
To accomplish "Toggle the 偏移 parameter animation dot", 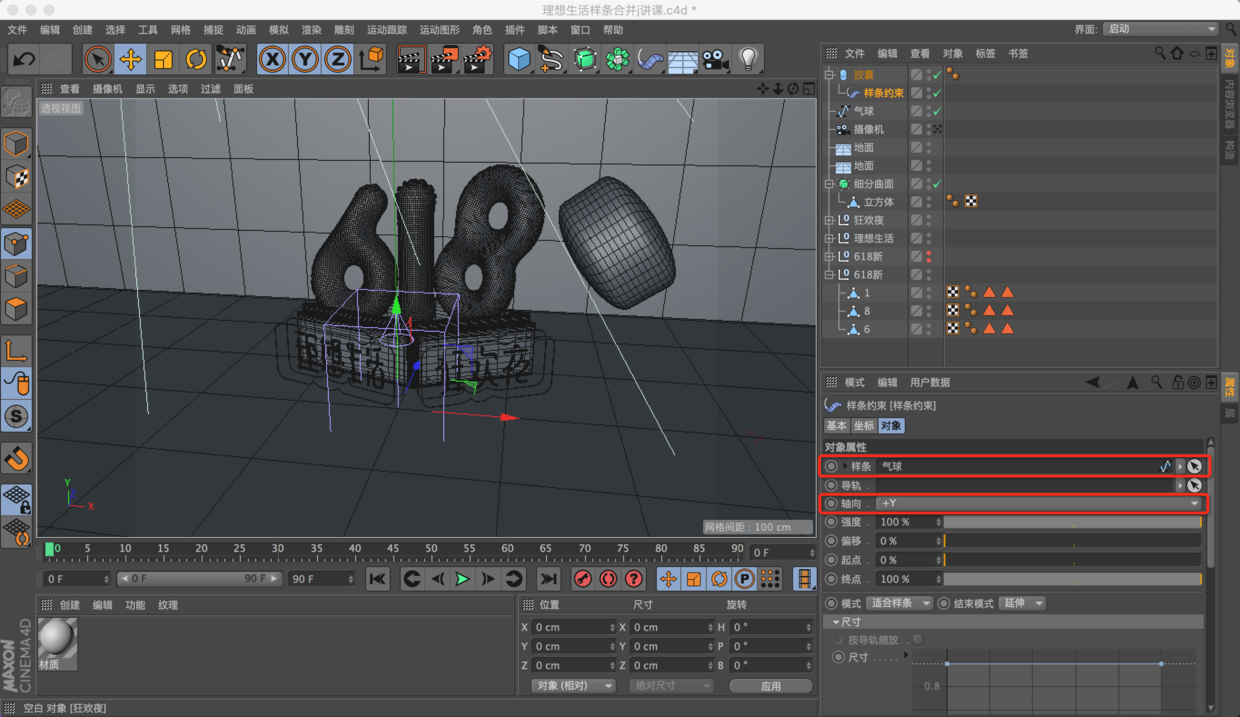I will pos(831,541).
